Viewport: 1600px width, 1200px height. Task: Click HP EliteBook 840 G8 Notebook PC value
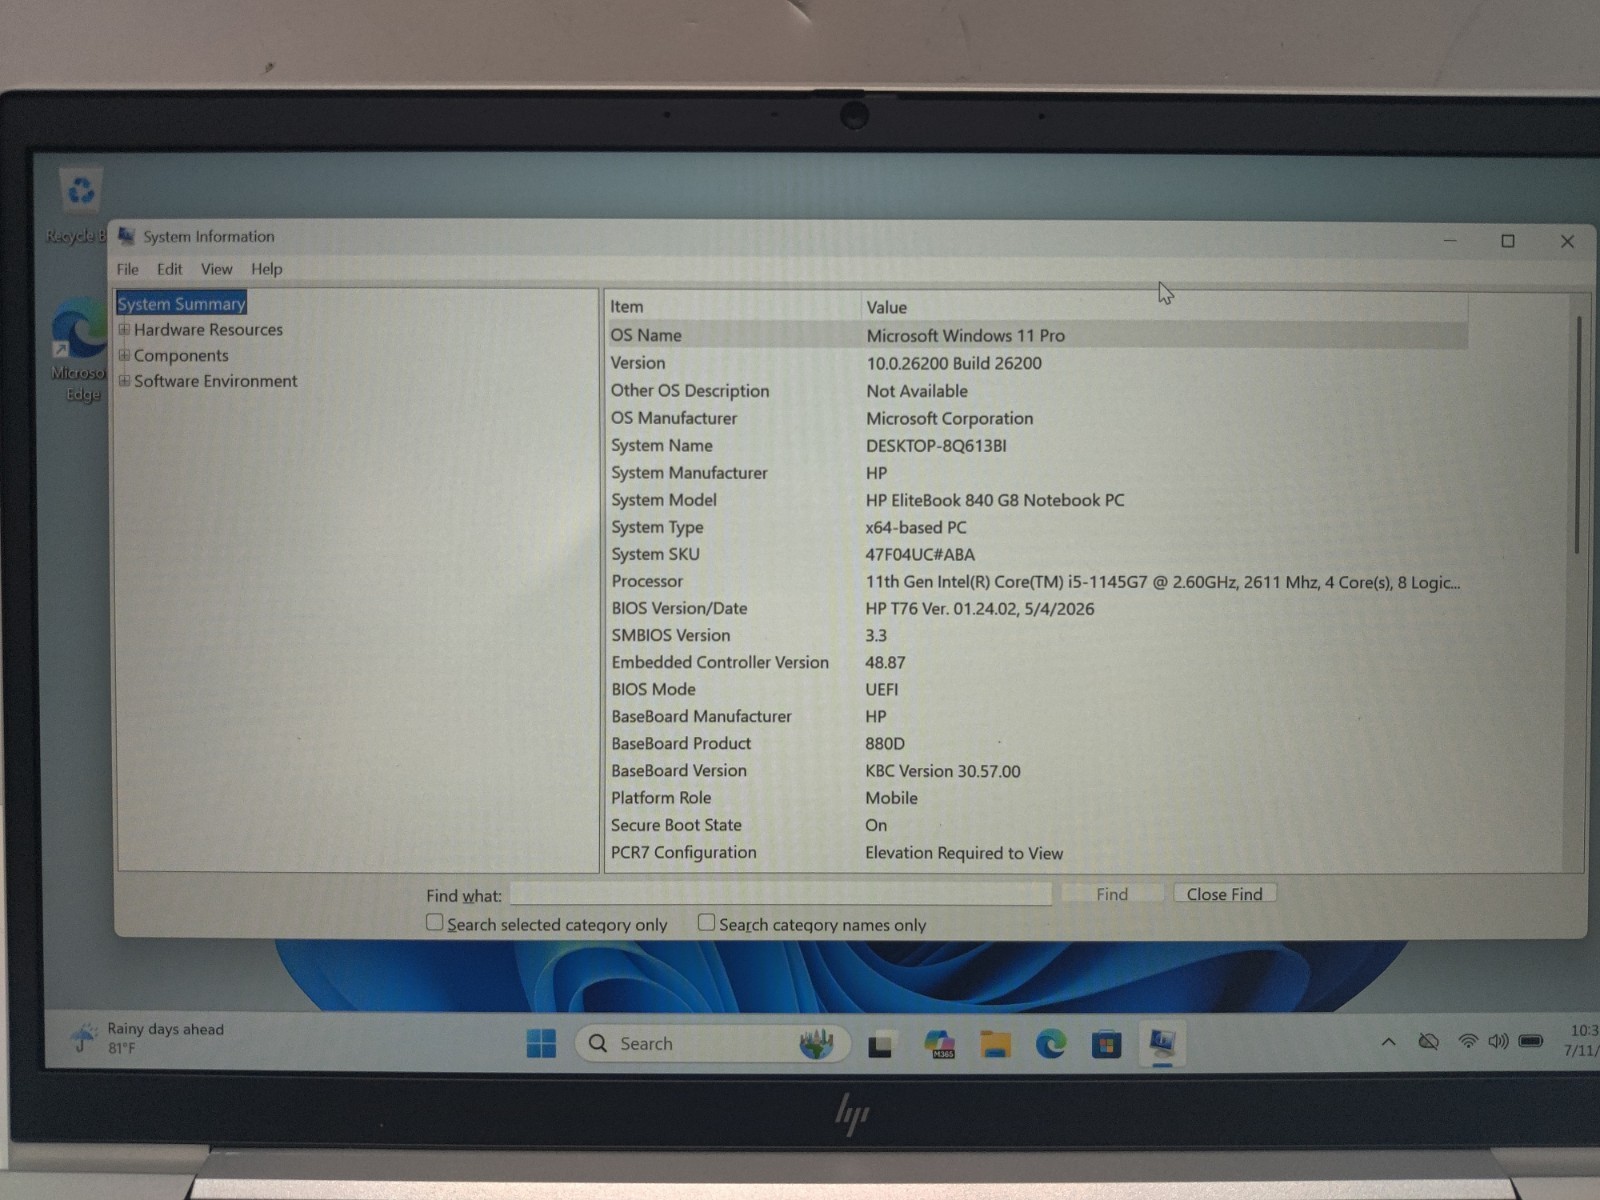click(995, 500)
